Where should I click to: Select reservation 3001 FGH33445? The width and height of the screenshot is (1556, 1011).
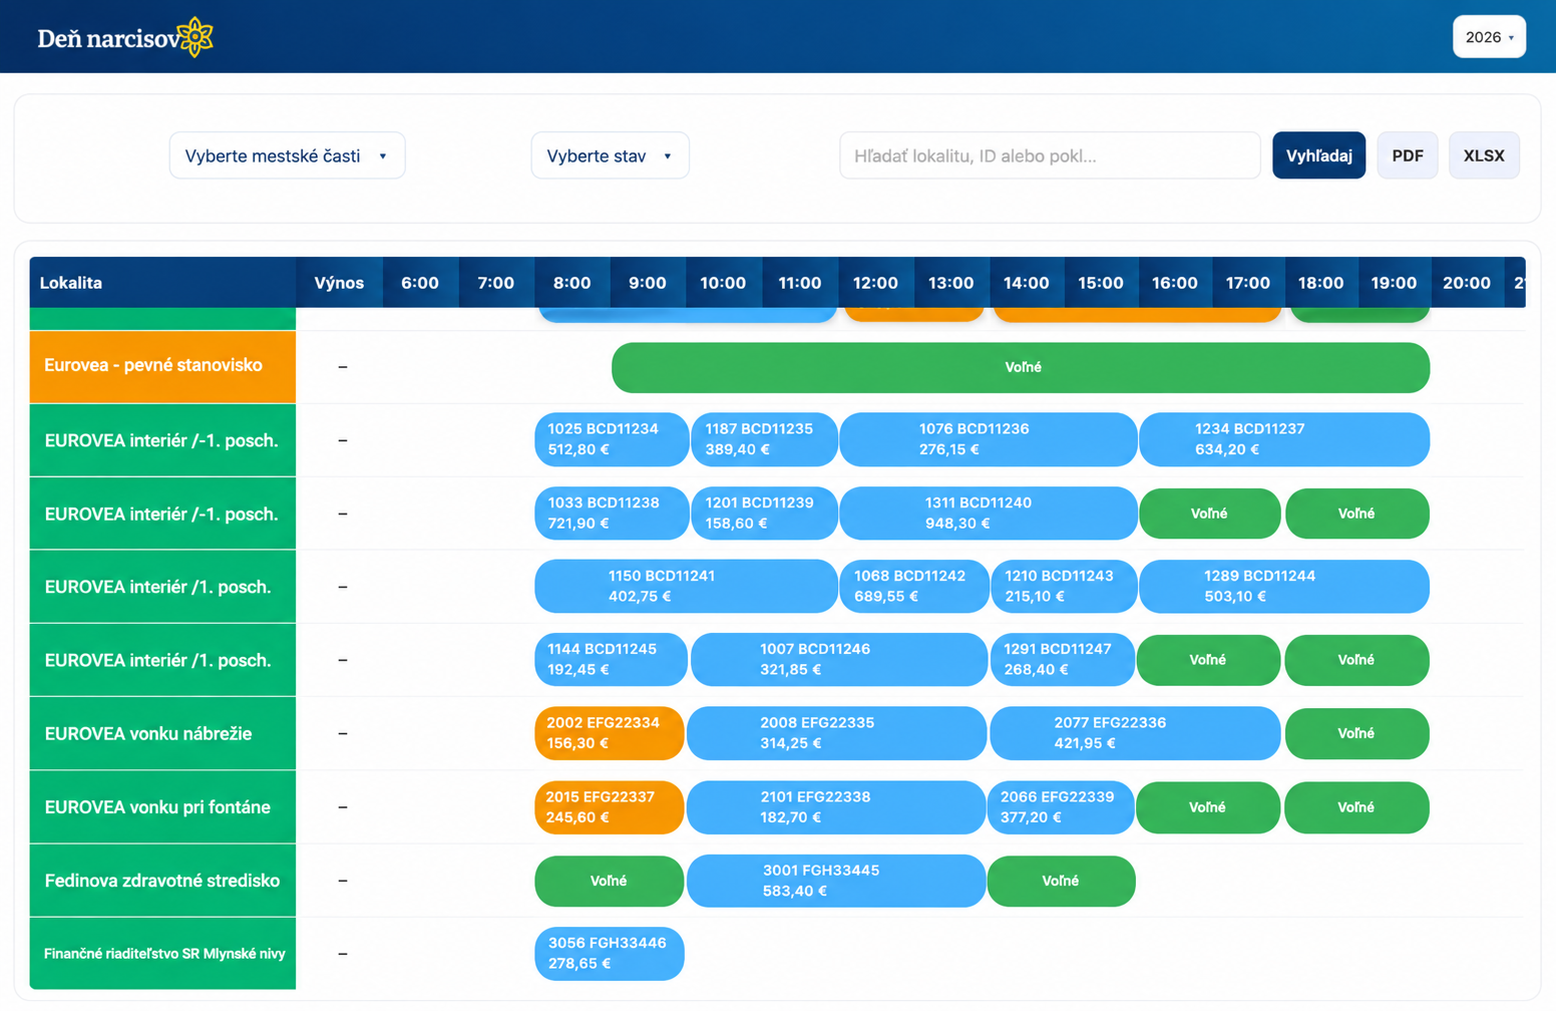pos(836,881)
